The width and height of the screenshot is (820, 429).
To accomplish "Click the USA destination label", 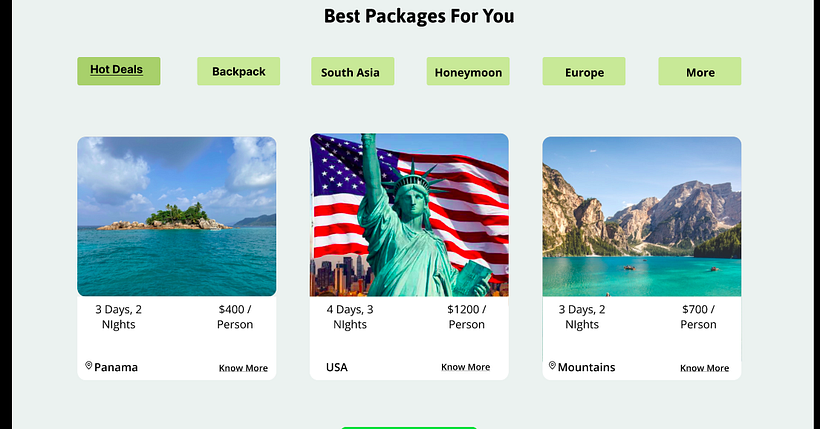I will coord(337,367).
